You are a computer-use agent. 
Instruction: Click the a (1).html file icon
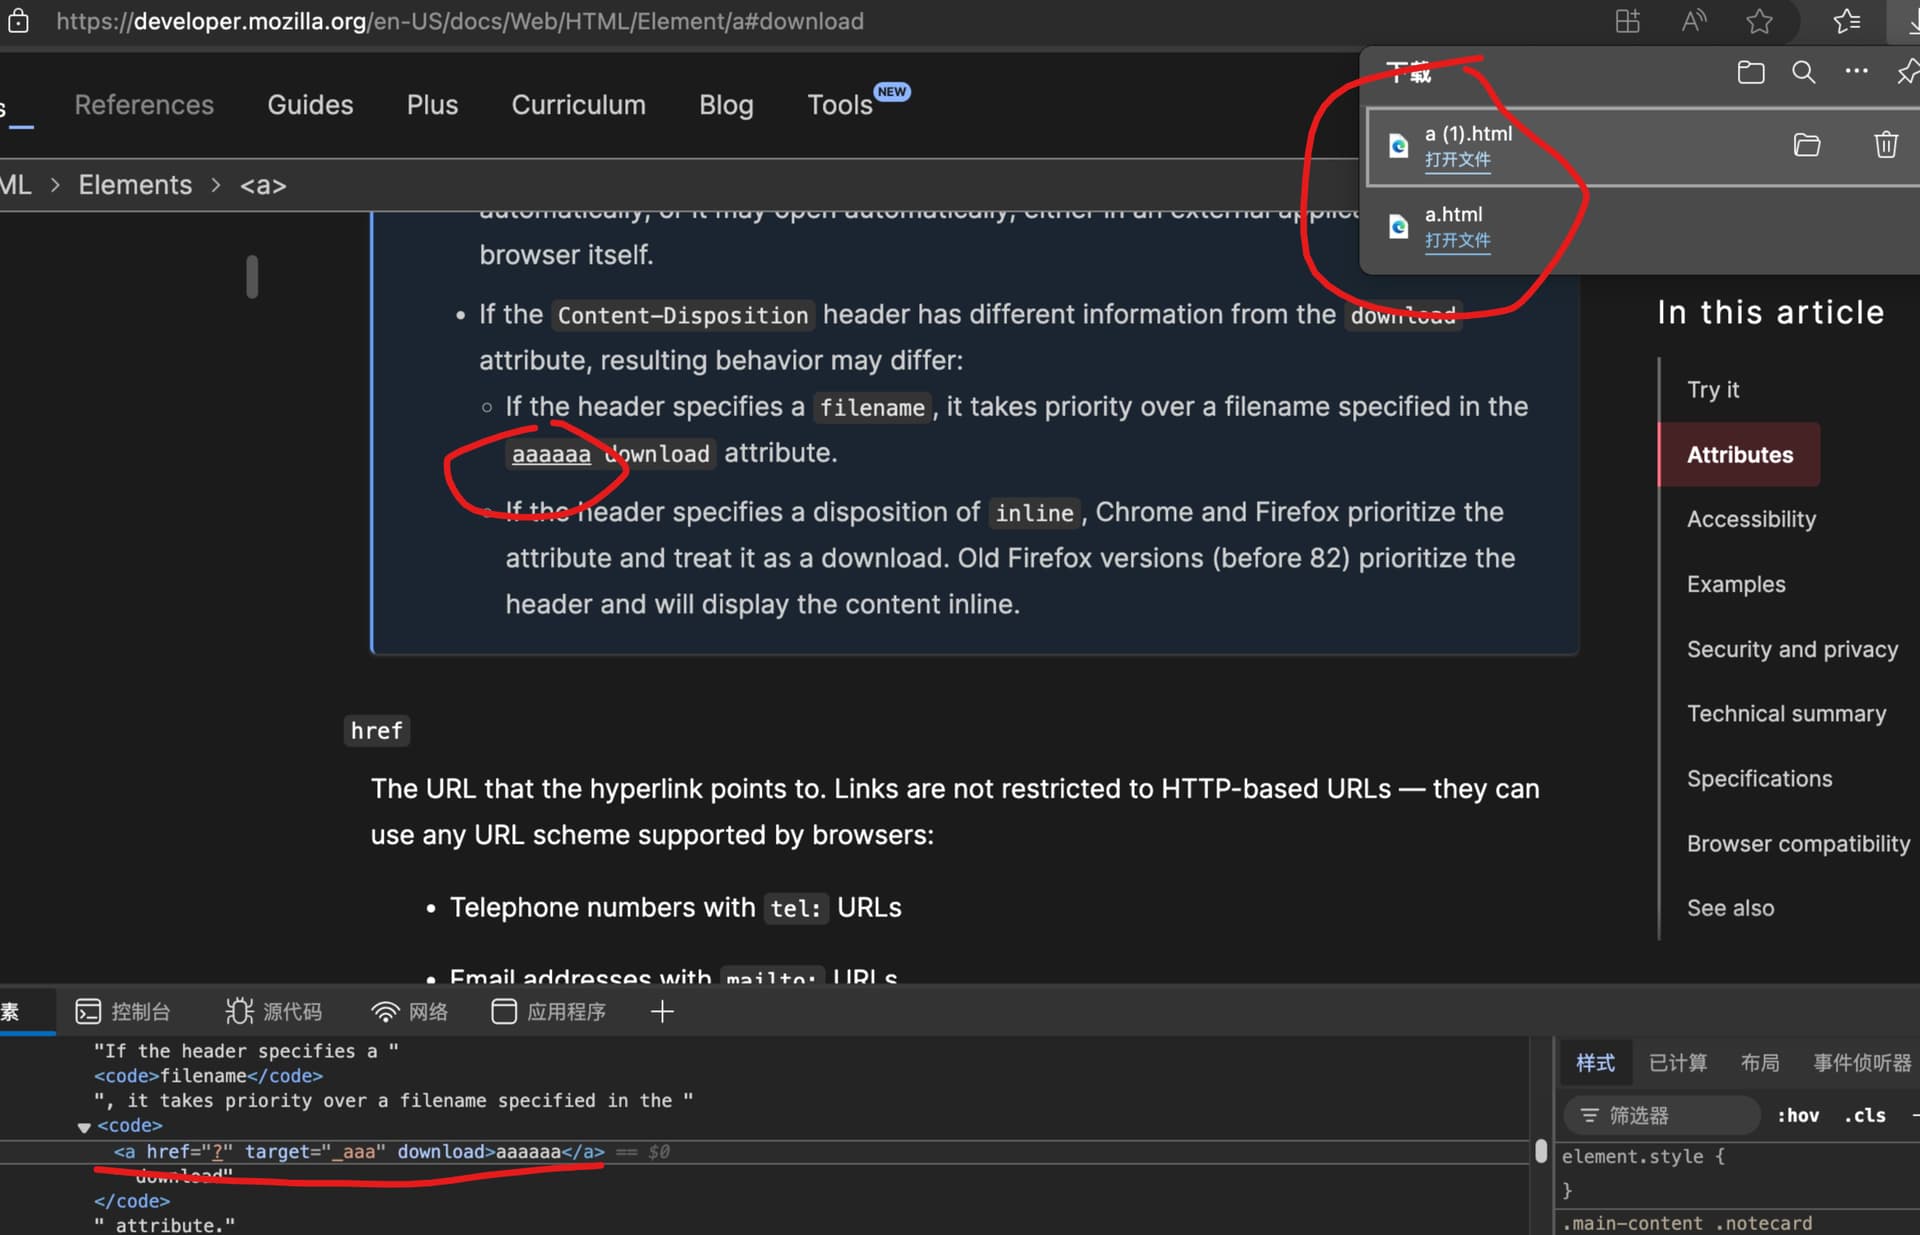click(1399, 147)
